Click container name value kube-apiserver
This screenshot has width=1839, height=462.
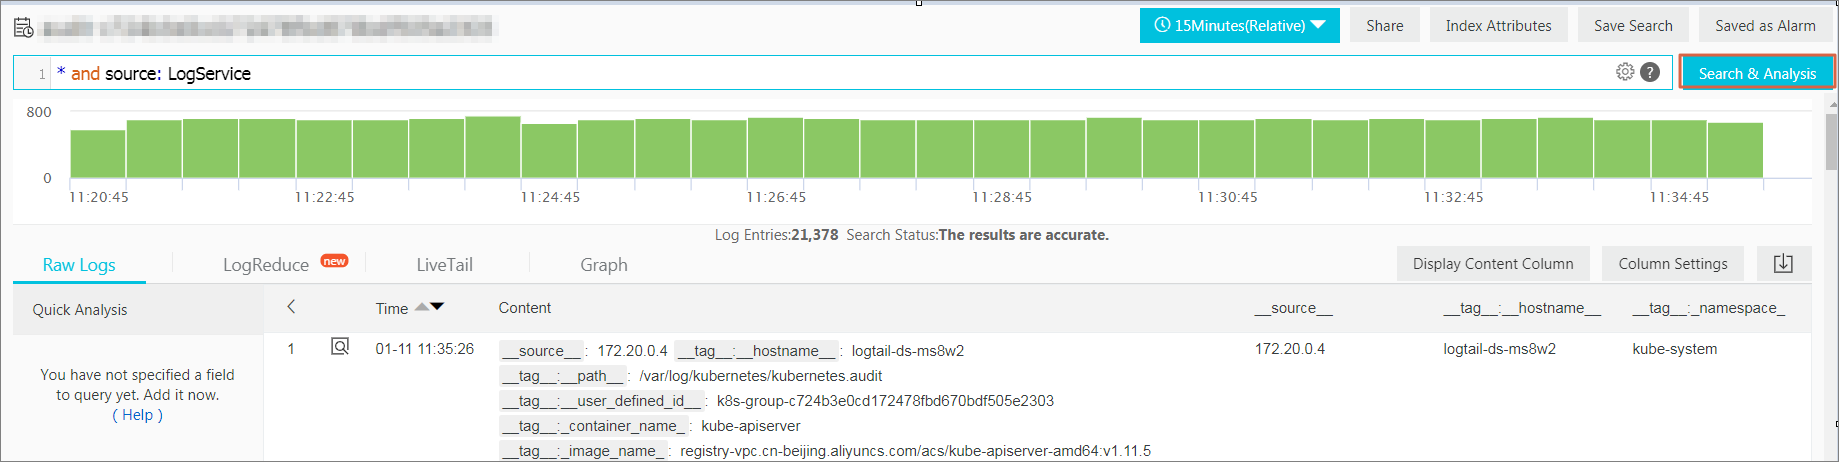tap(751, 426)
